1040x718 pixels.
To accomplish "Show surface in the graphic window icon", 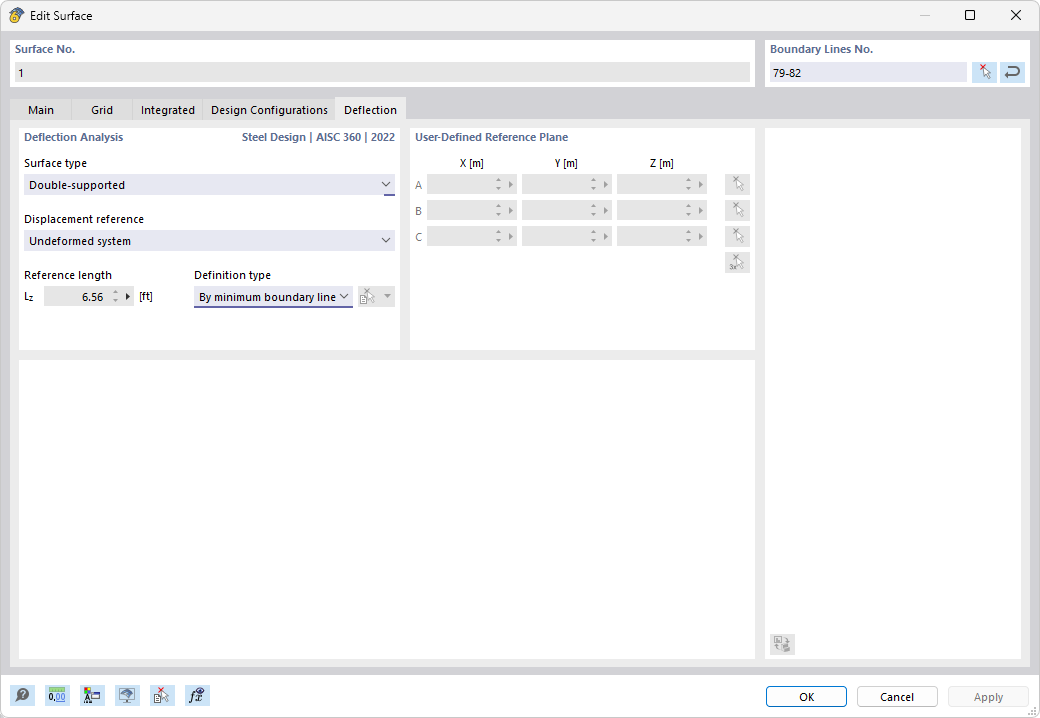I will (127, 695).
